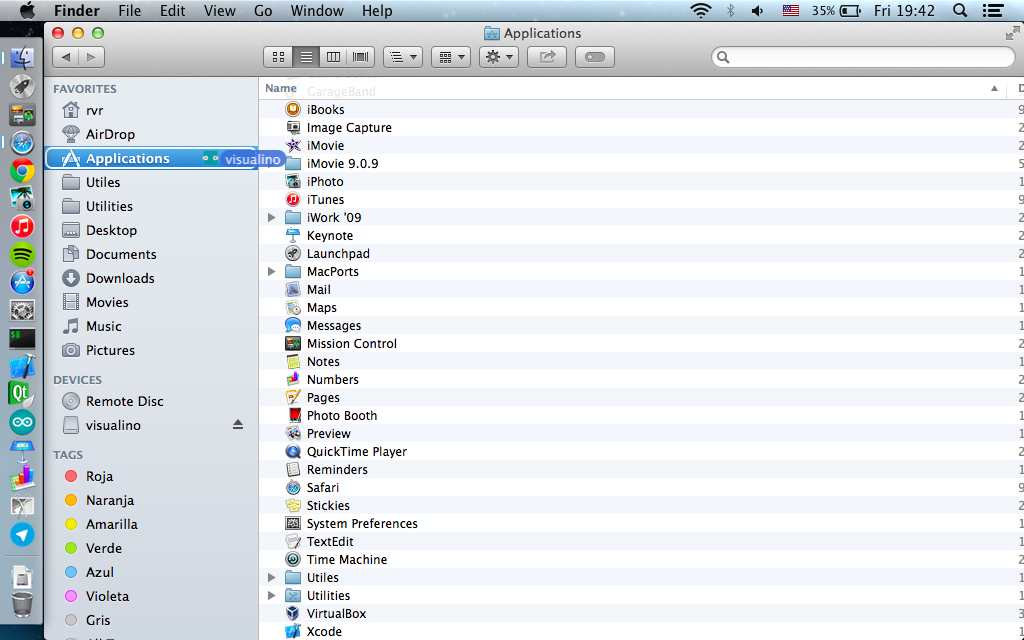Open the Trash in the Dock
The image size is (1024, 640).
[x=22, y=604]
